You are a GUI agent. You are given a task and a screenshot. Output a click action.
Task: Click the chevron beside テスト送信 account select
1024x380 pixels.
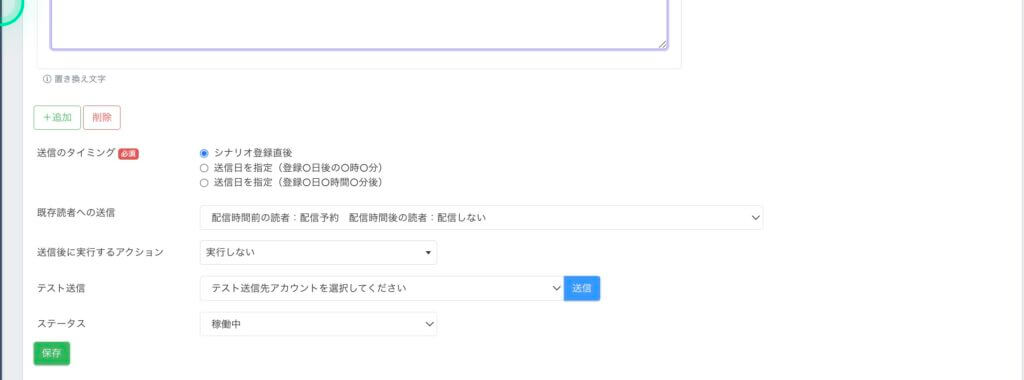556,288
